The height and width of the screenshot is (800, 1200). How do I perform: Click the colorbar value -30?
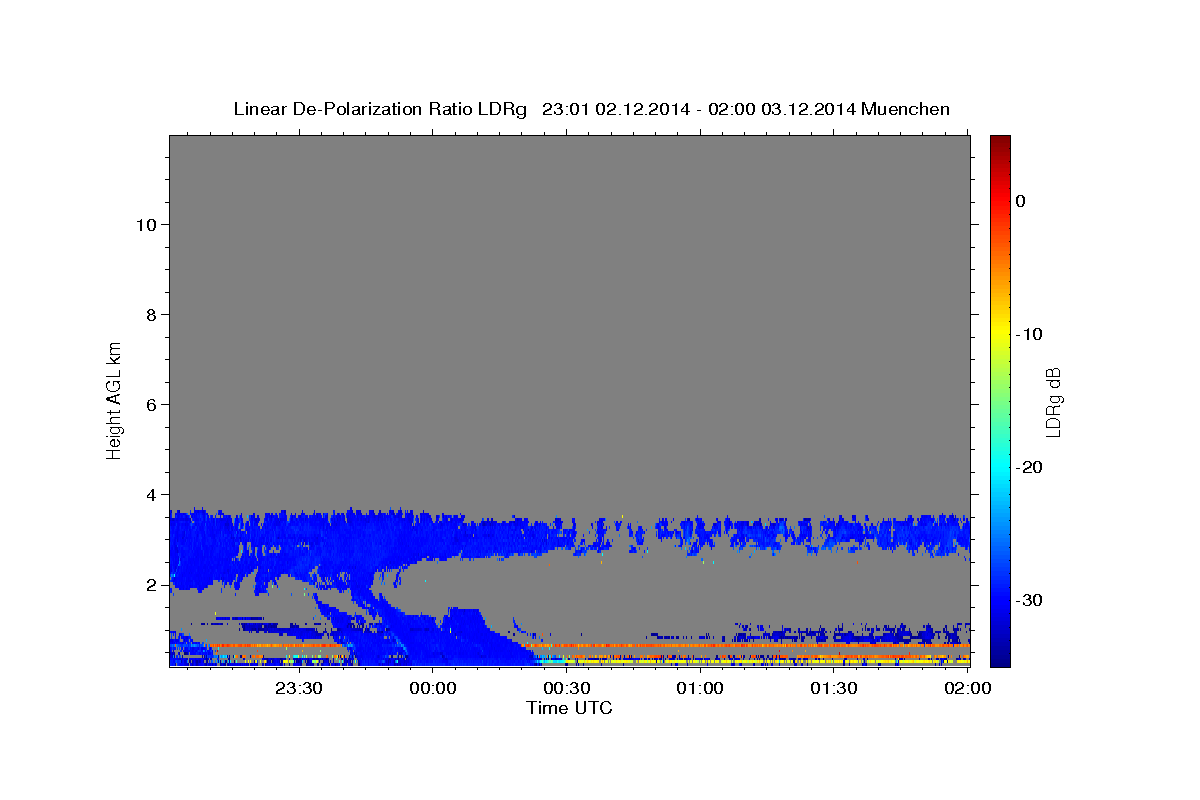pyautogui.click(x=1029, y=600)
